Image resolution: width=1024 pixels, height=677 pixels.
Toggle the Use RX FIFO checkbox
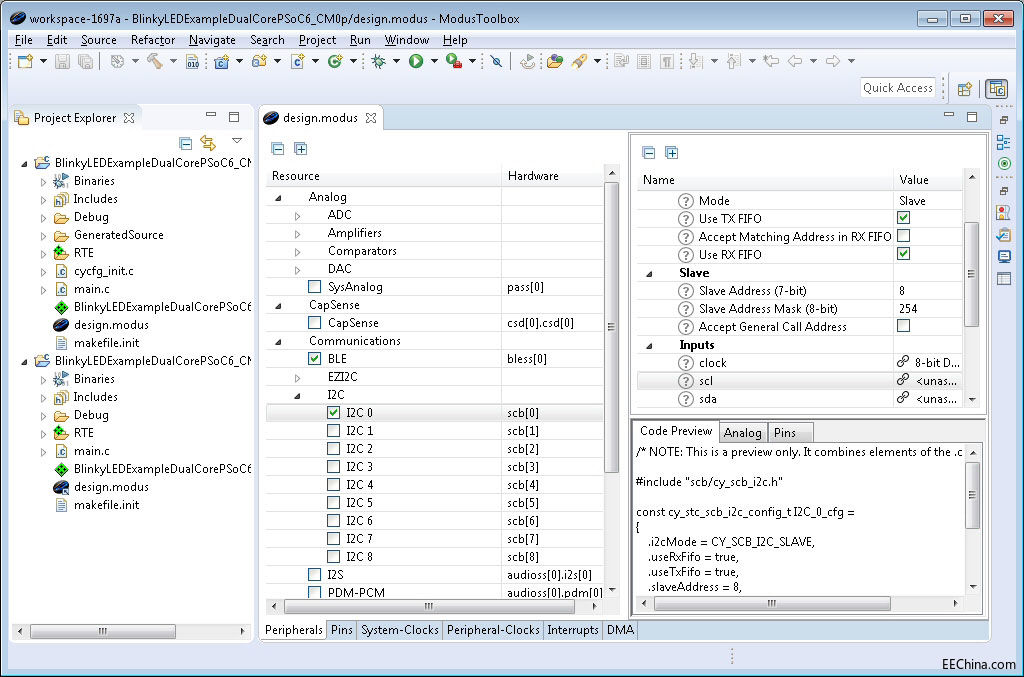tap(904, 253)
